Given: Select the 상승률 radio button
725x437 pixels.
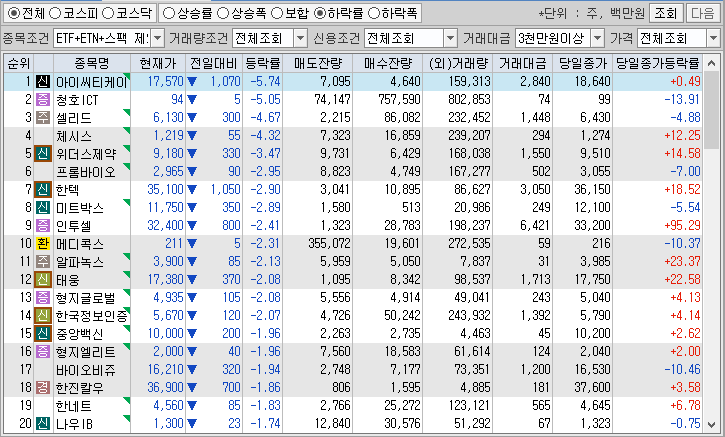Looking at the screenshot, I should coord(169,13).
